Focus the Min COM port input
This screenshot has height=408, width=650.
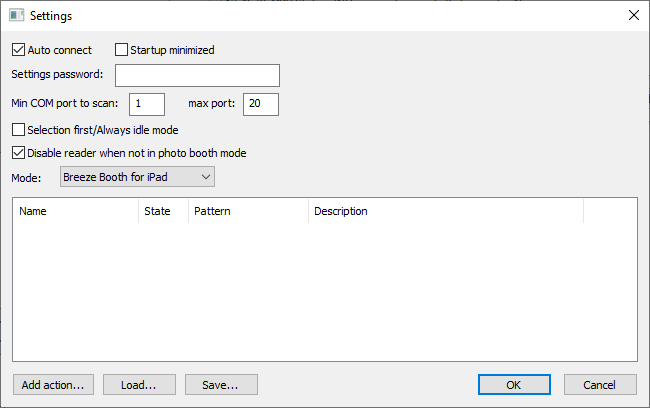click(146, 104)
